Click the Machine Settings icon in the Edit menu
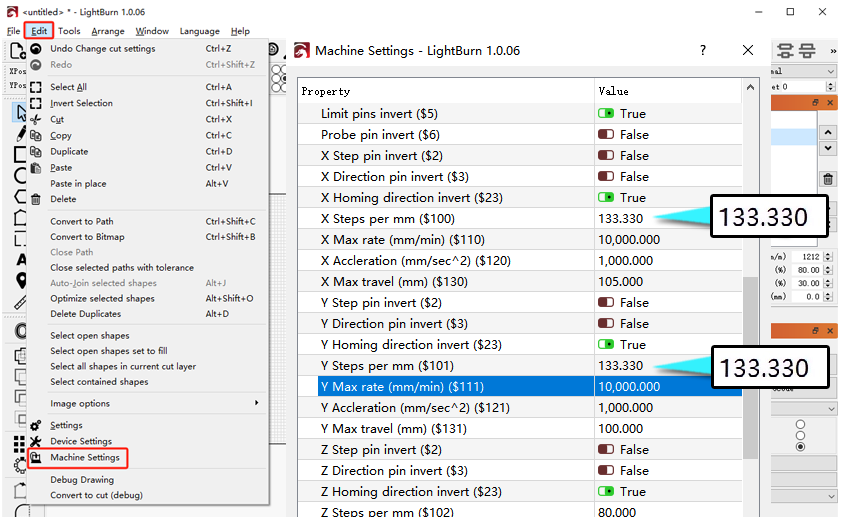 (x=36, y=457)
